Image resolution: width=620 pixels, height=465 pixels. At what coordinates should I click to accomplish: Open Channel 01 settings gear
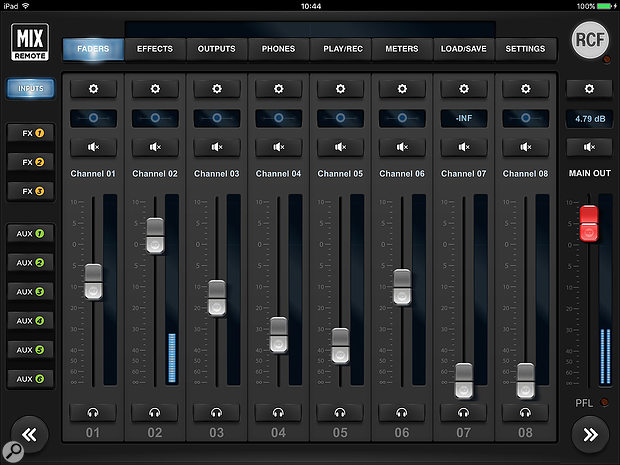[x=93, y=89]
